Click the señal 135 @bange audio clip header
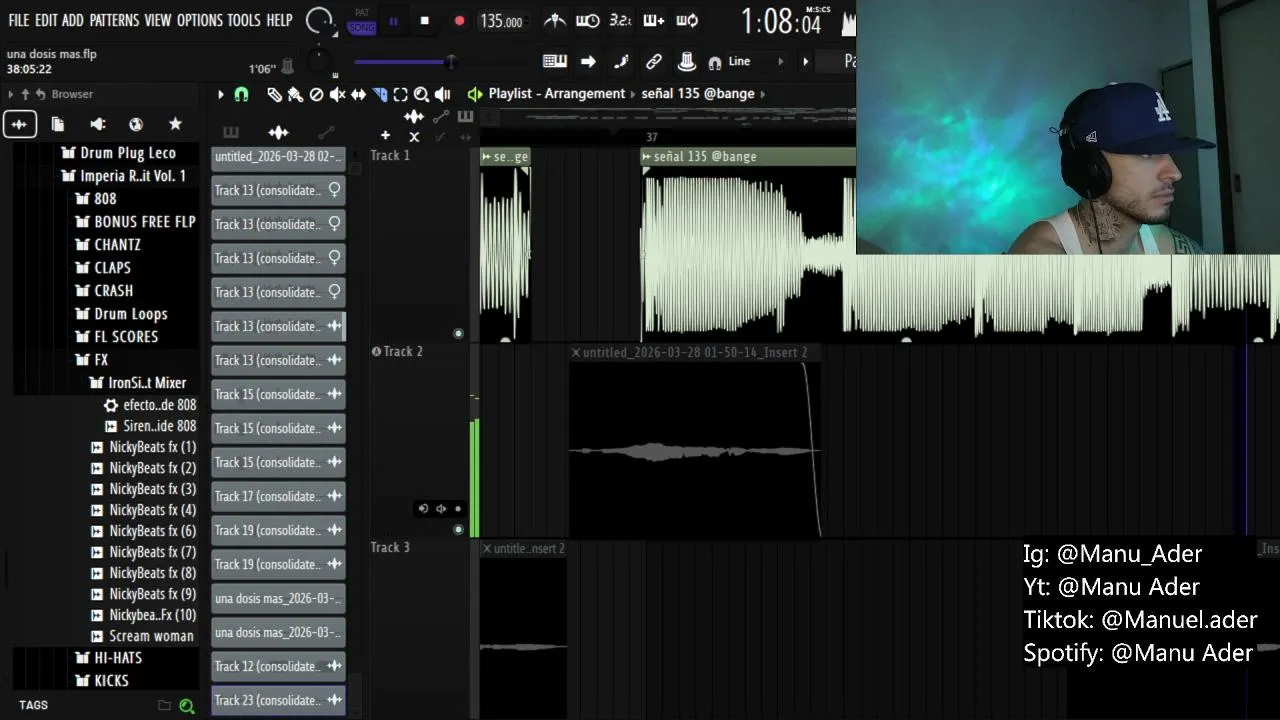Screen dimensions: 1280x720 (748, 157)
